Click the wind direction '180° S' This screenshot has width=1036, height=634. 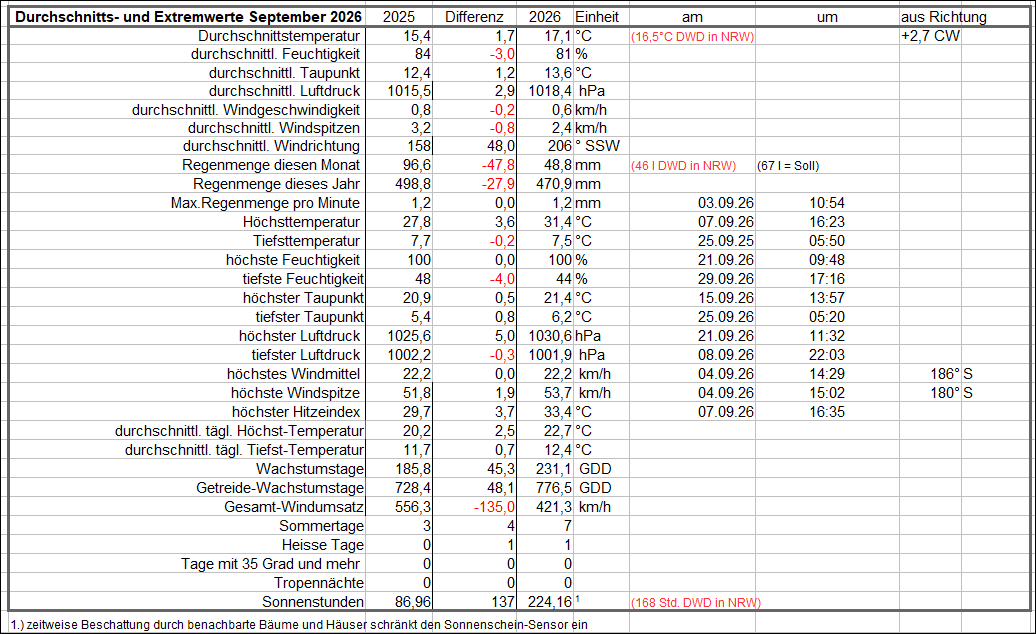pos(951,393)
